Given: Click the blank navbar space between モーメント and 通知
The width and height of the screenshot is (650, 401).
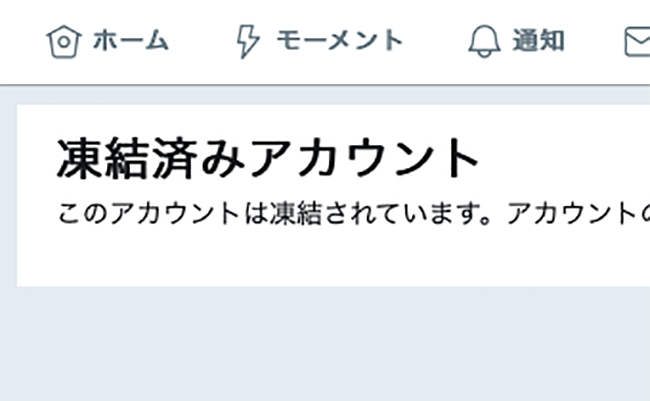Looking at the screenshot, I should pos(435,41).
